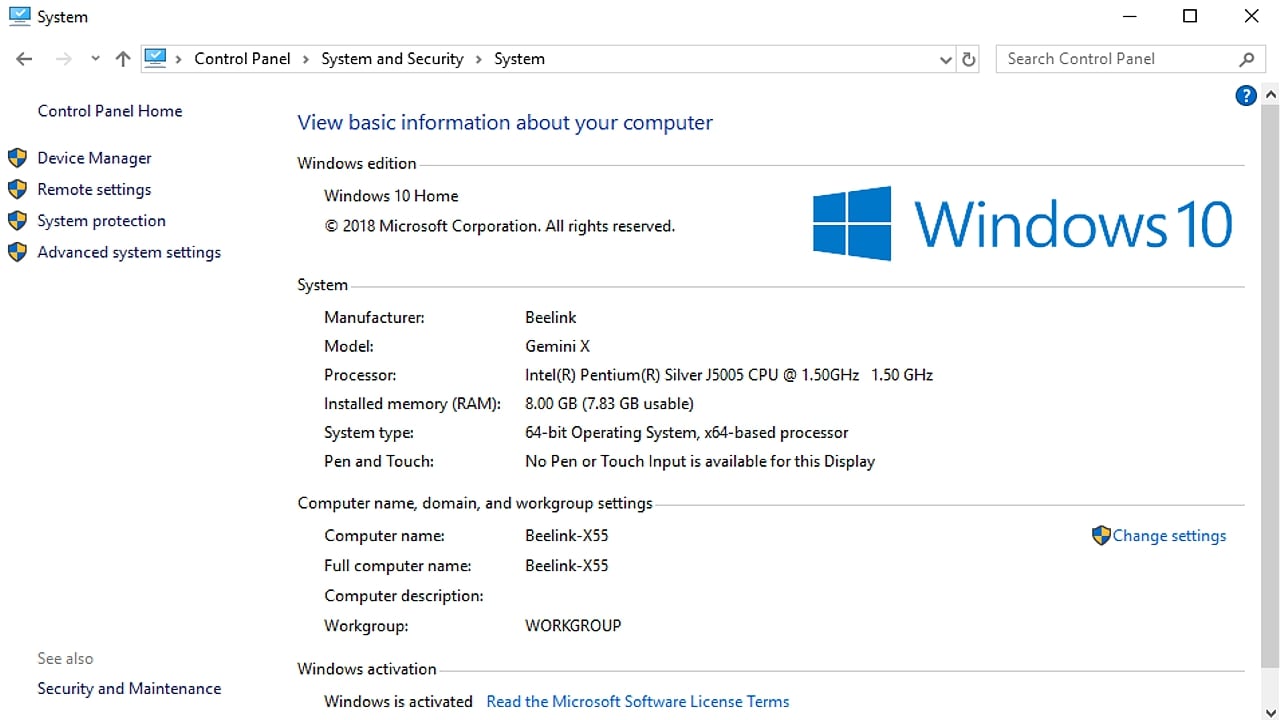The width and height of the screenshot is (1280, 720).
Task: Open Remote settings link
Action: click(94, 190)
